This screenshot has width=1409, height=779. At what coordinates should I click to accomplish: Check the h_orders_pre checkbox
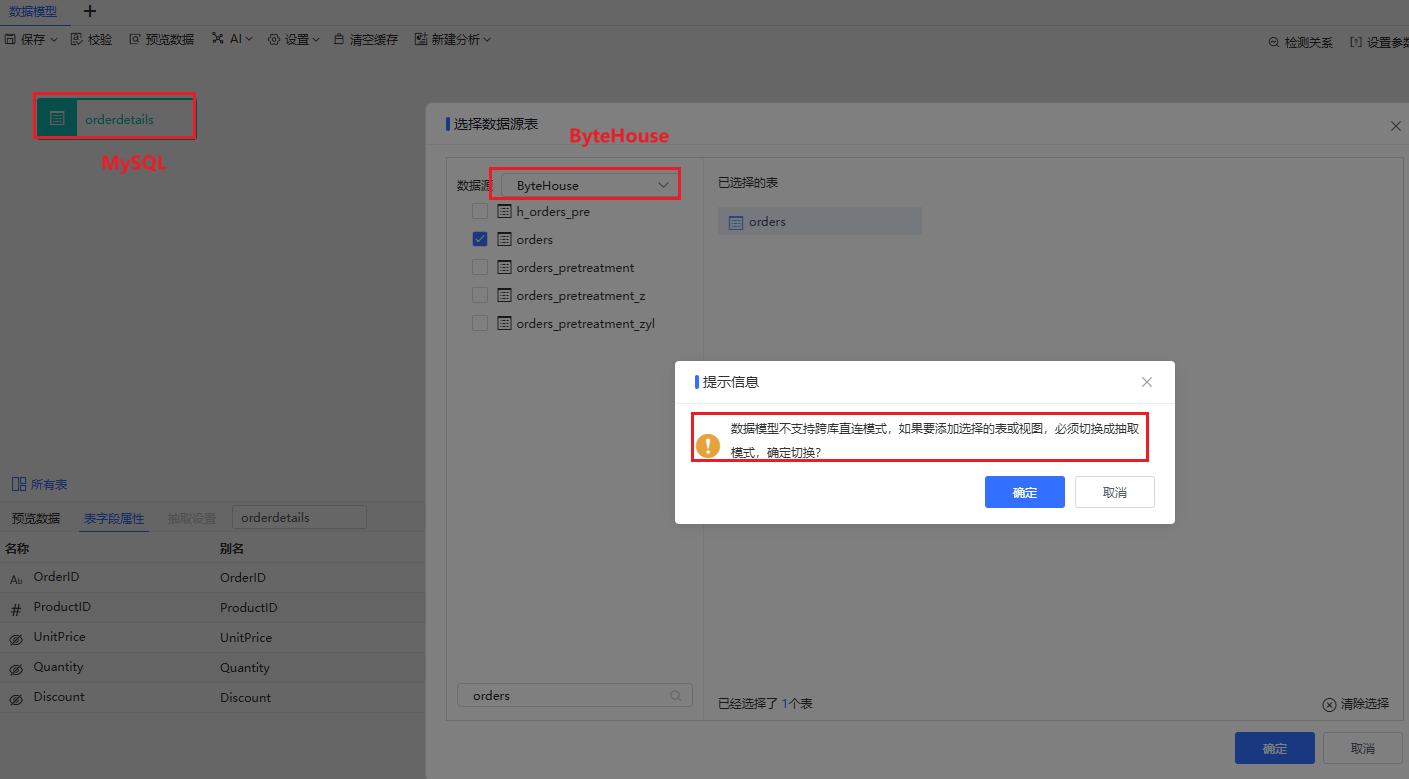(x=480, y=212)
